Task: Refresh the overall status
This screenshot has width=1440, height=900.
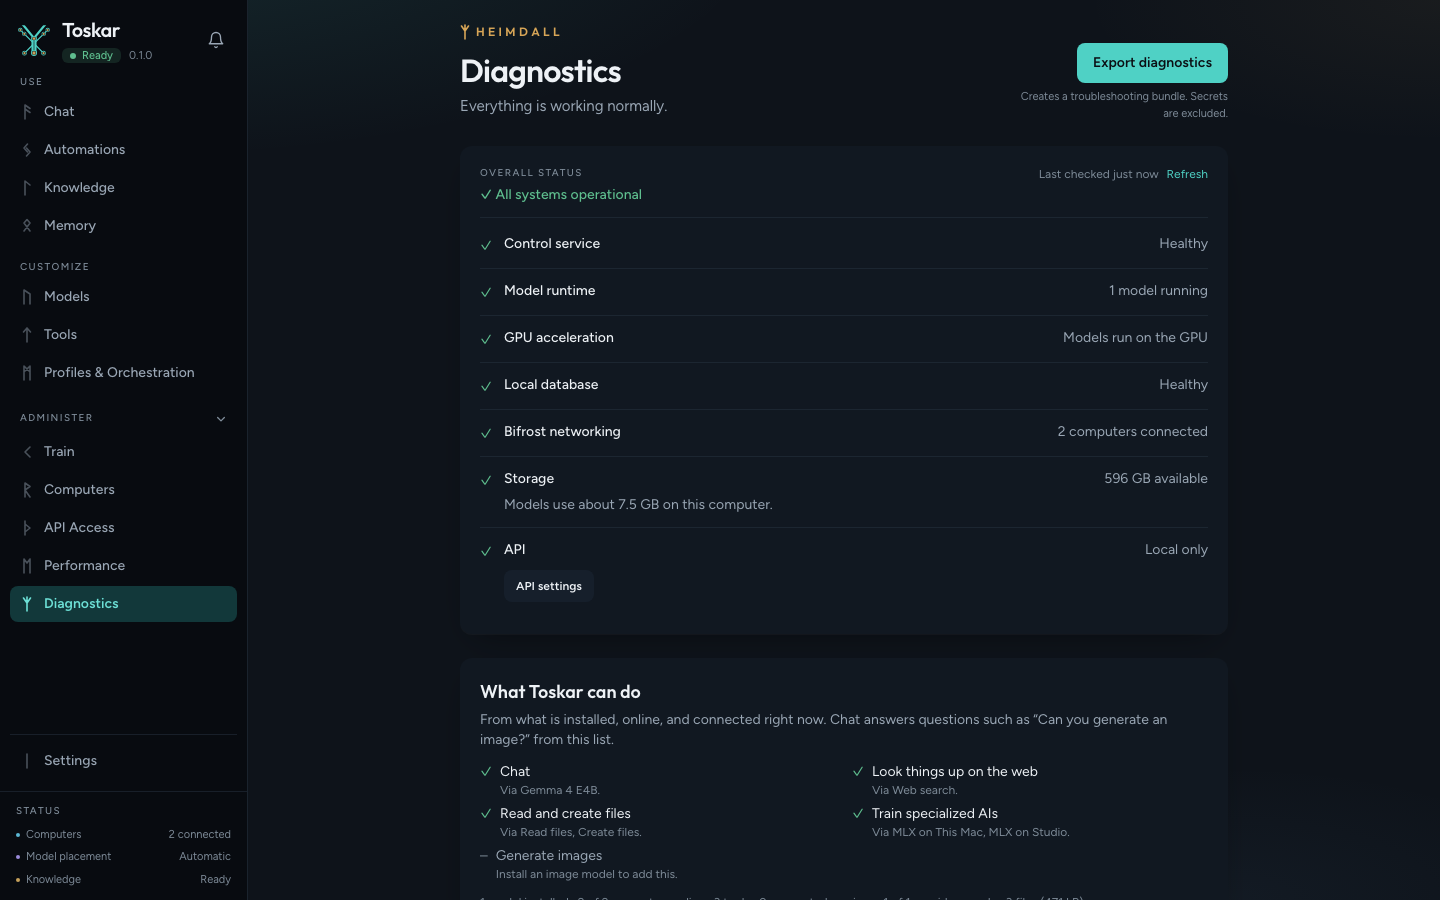Action: coord(1187,174)
